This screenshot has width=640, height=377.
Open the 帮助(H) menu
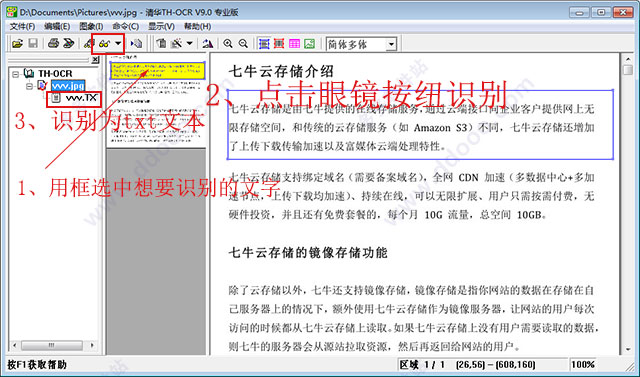[198, 27]
